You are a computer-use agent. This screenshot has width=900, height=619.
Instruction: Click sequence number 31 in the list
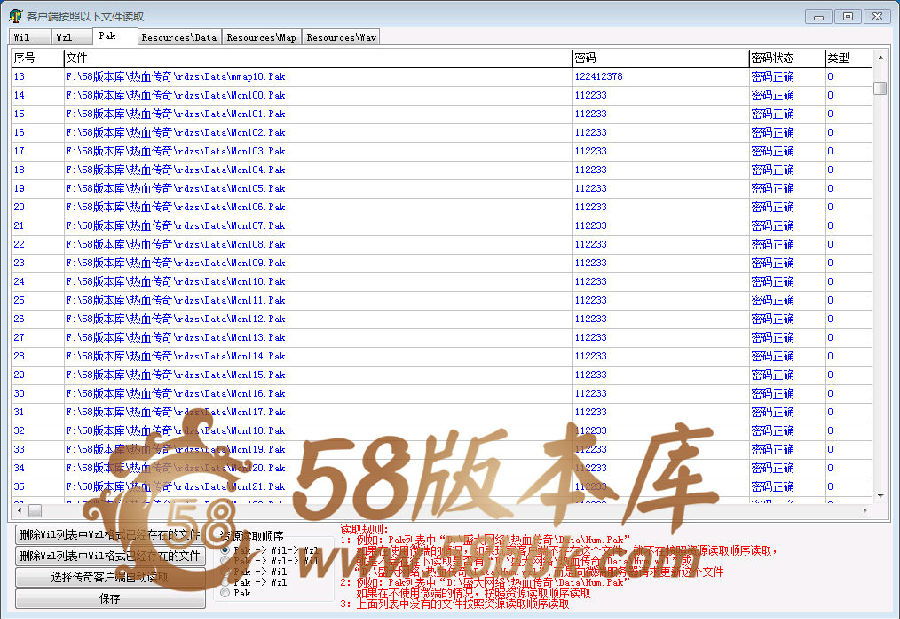click(19, 412)
